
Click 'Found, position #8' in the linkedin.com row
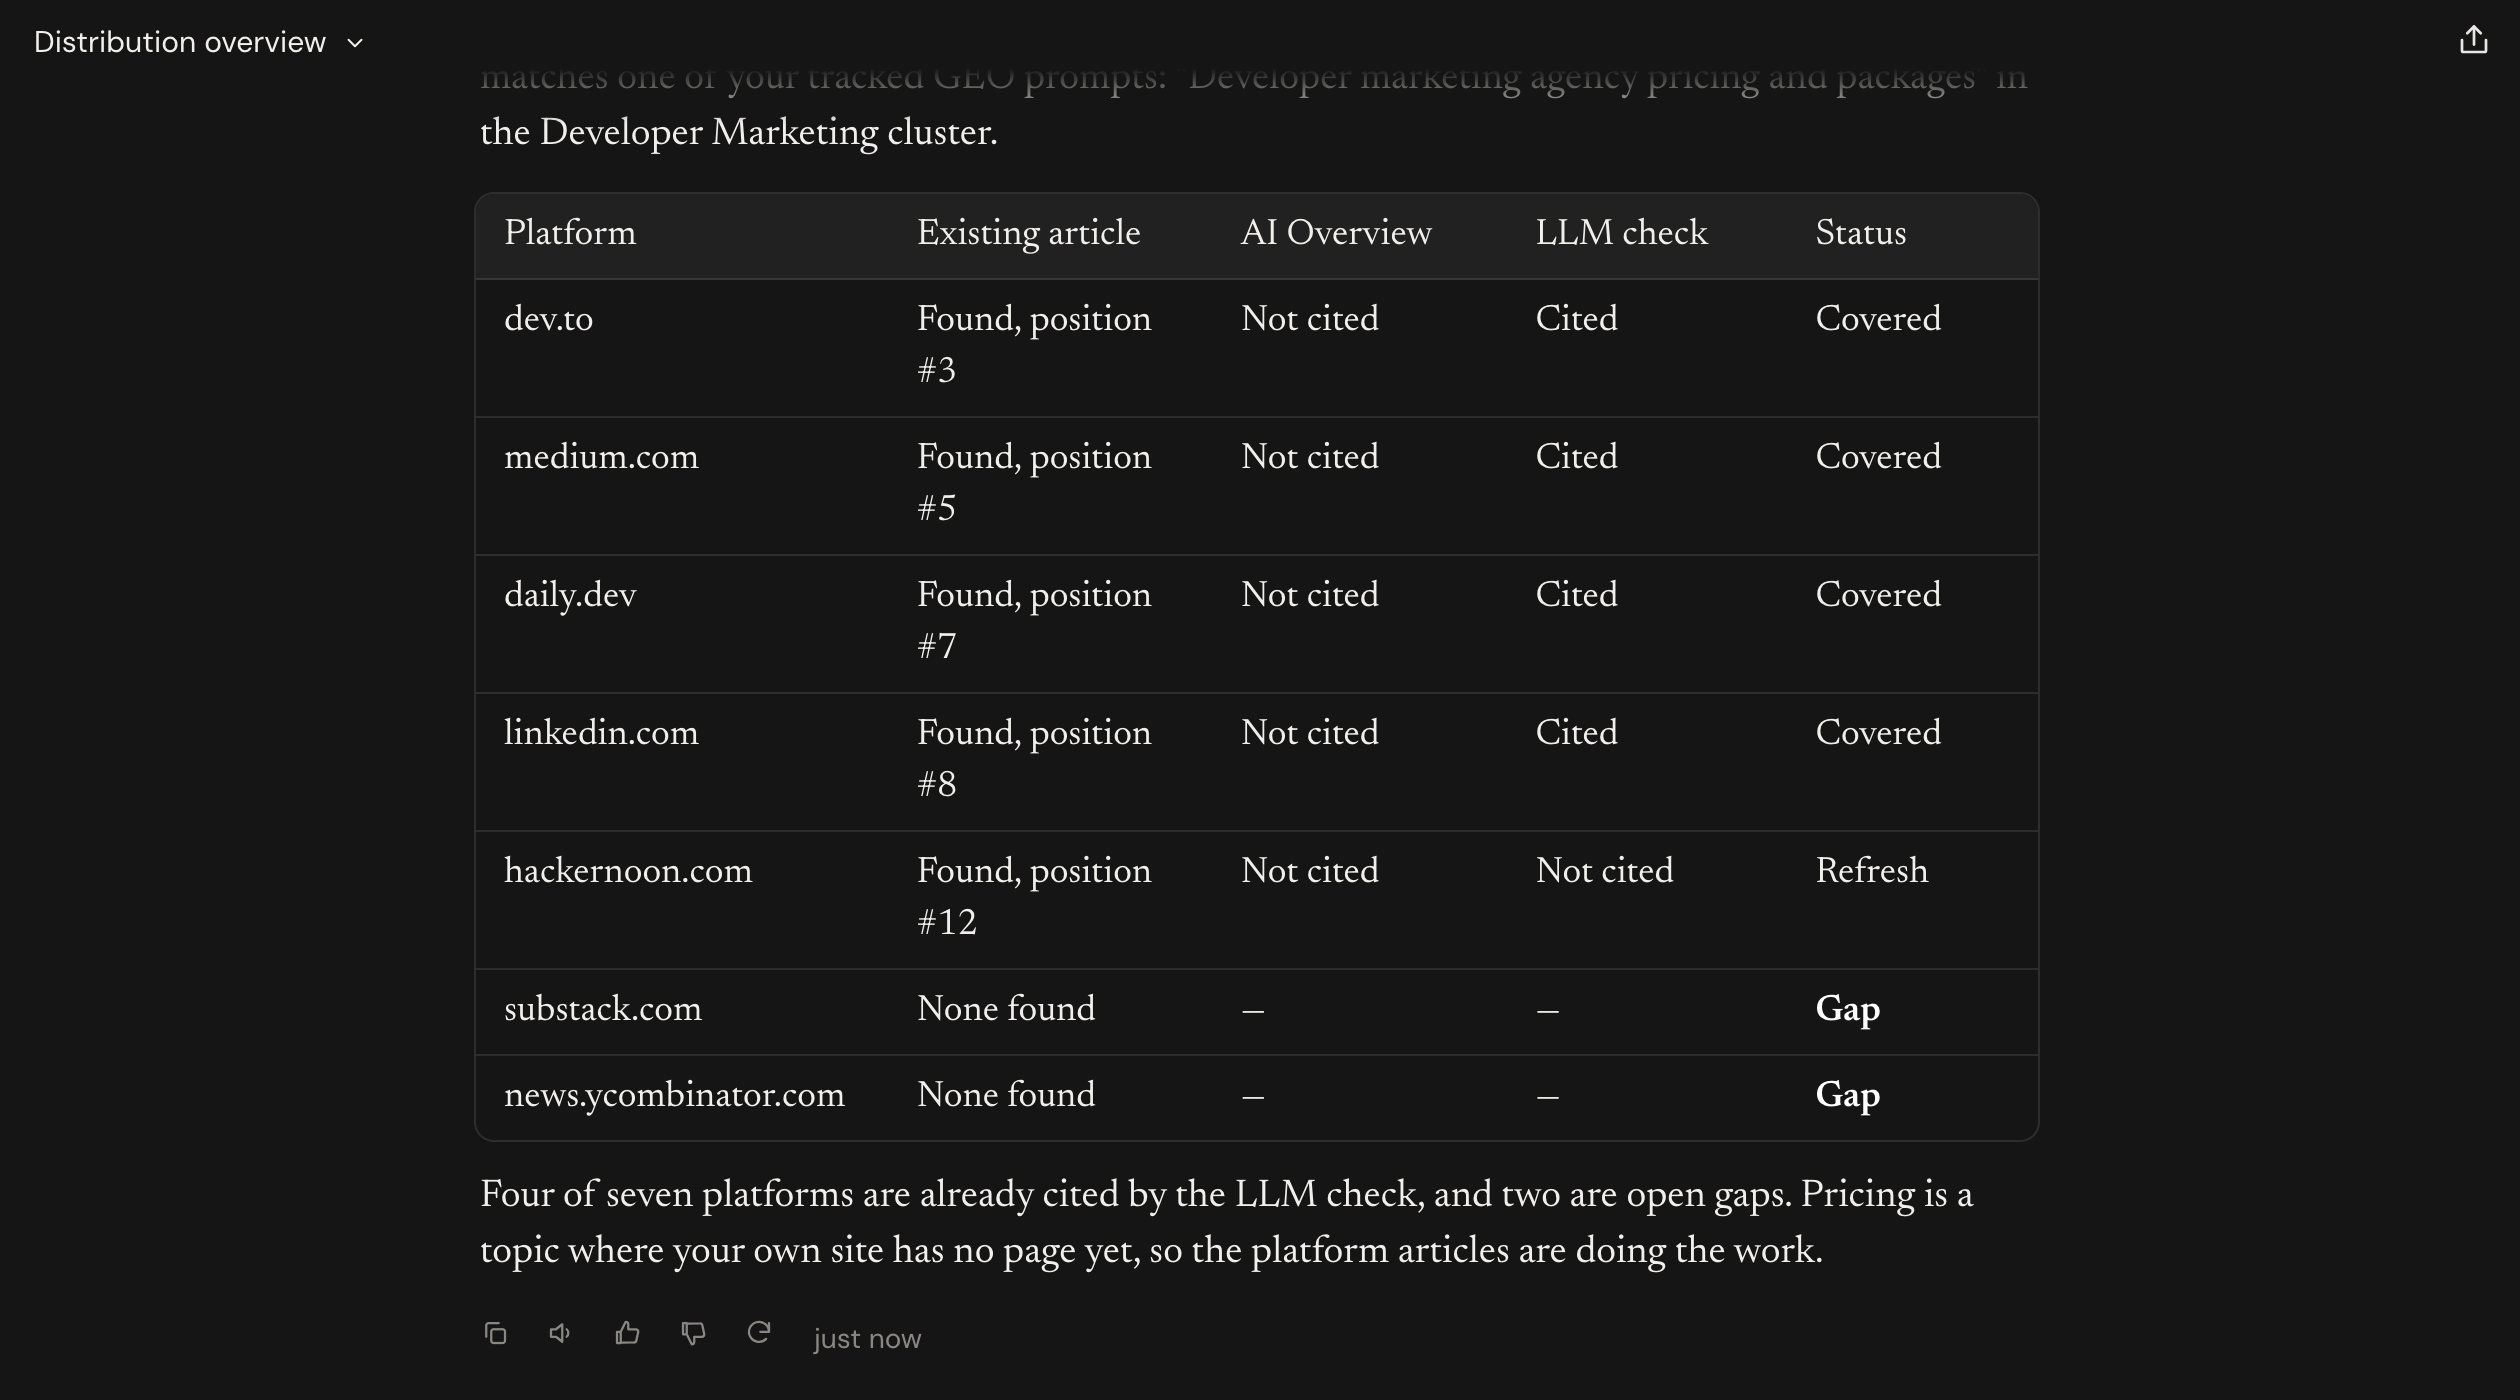1034,758
